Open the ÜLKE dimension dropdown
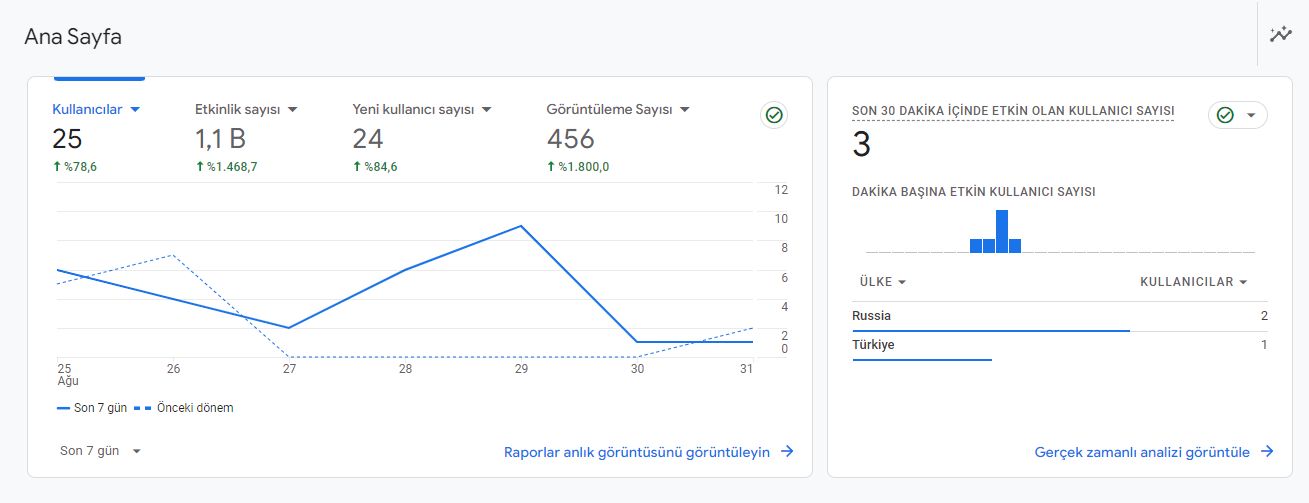This screenshot has height=503, width=1309. pos(882,282)
